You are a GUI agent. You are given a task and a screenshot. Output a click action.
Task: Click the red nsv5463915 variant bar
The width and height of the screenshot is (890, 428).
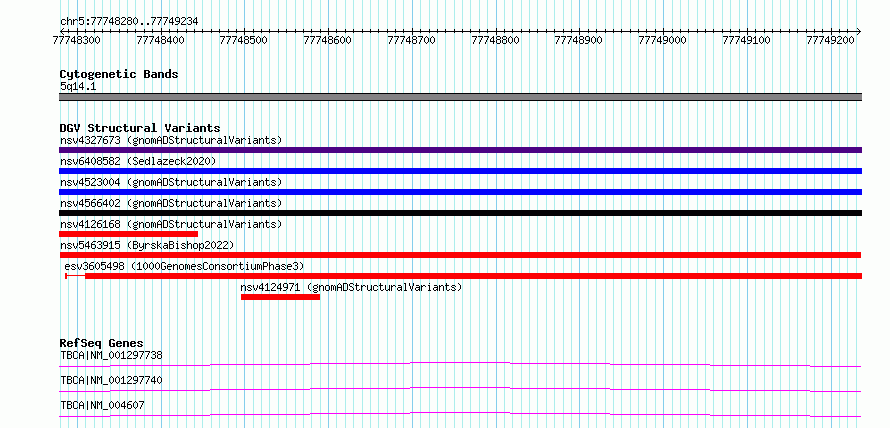click(x=460, y=255)
